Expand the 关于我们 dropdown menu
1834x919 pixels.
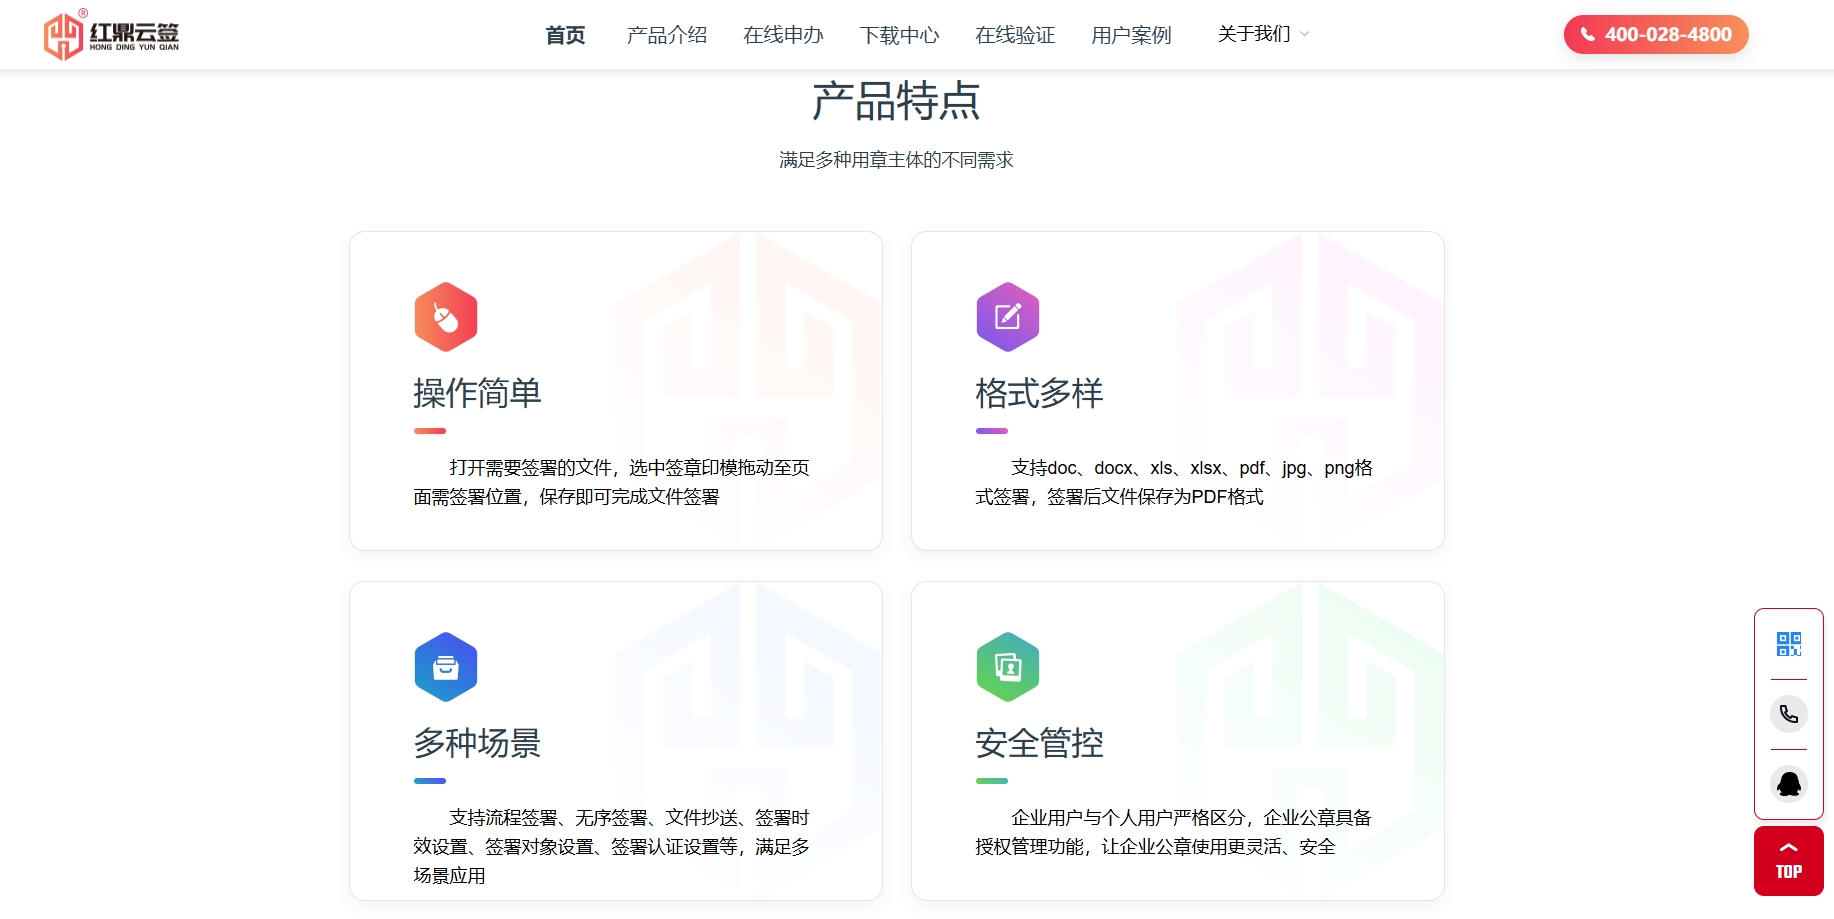coord(1263,34)
